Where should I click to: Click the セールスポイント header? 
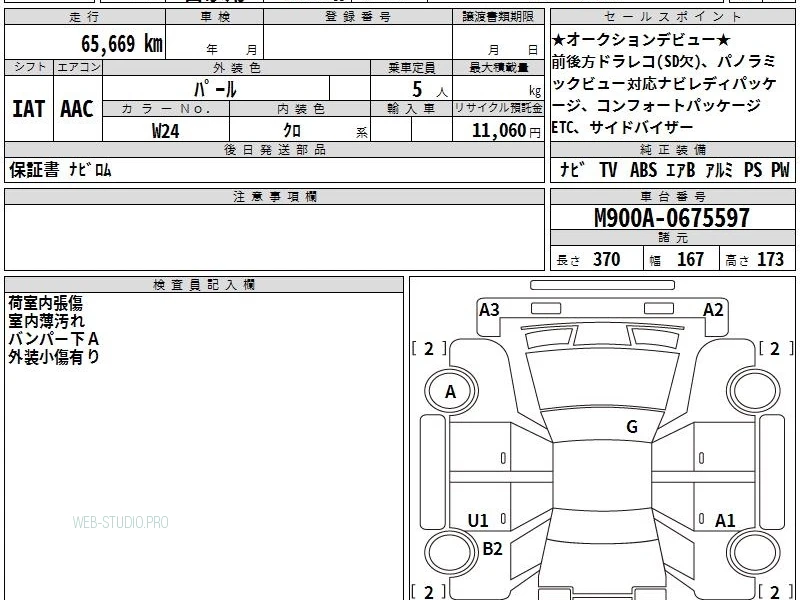[673, 17]
